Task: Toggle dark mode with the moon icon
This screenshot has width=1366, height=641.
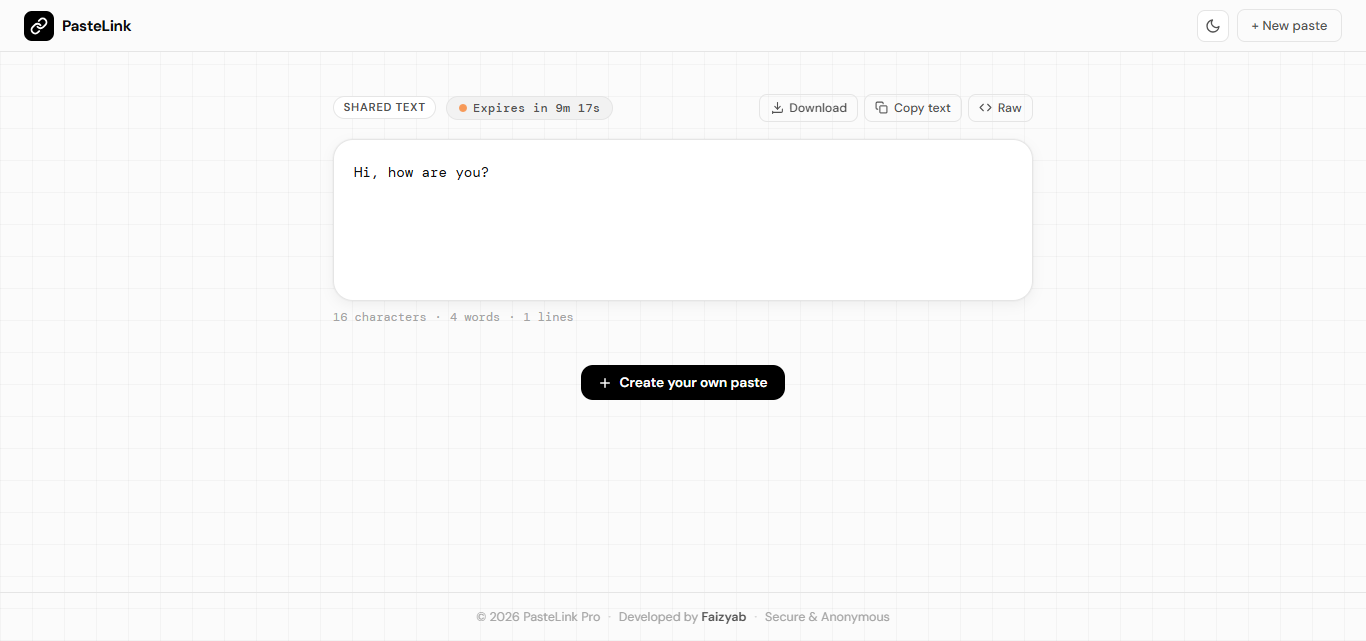Action: tap(1213, 26)
